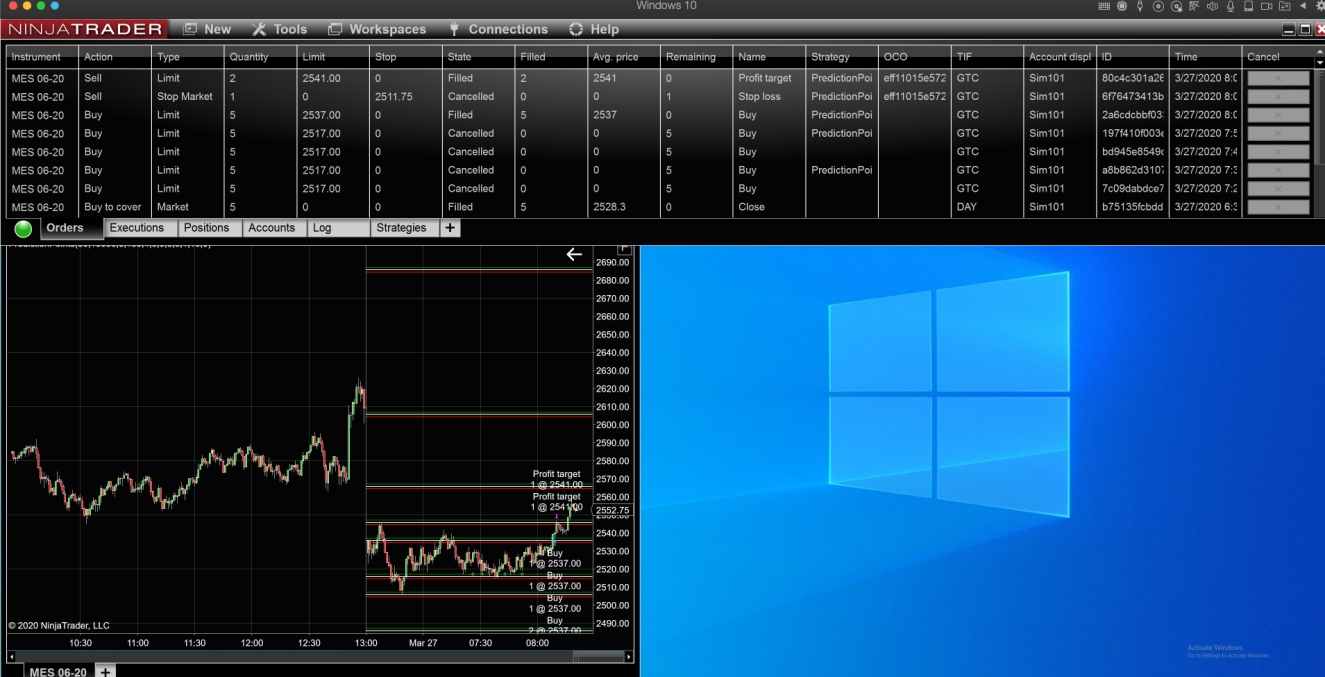Click the first CD/DVD disc icon
1325x677 pixels.
[x=1158, y=6]
